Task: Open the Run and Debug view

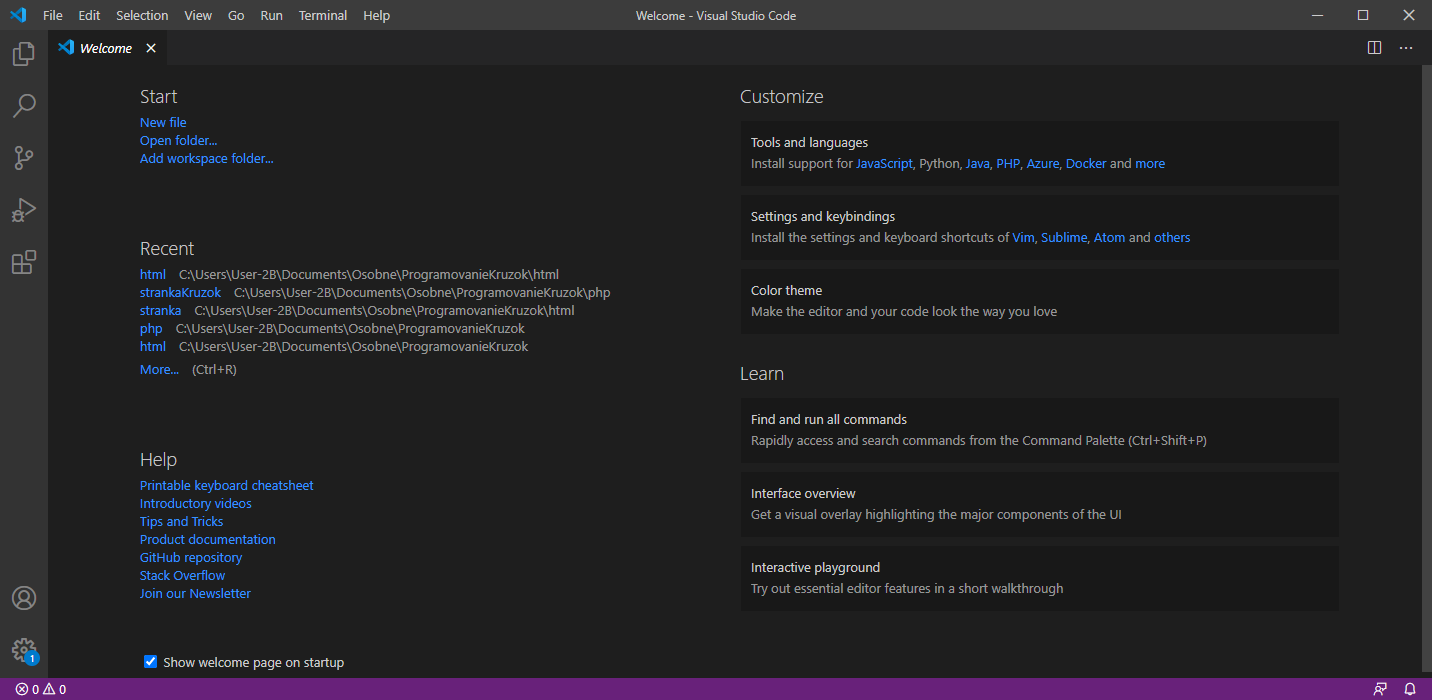Action: point(24,210)
